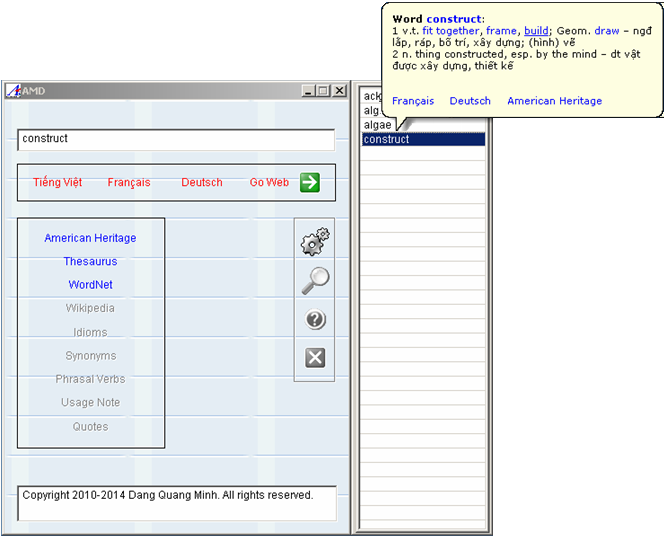Image resolution: width=664 pixels, height=536 pixels.
Task: Click the gray X exit icon
Action: [315, 358]
